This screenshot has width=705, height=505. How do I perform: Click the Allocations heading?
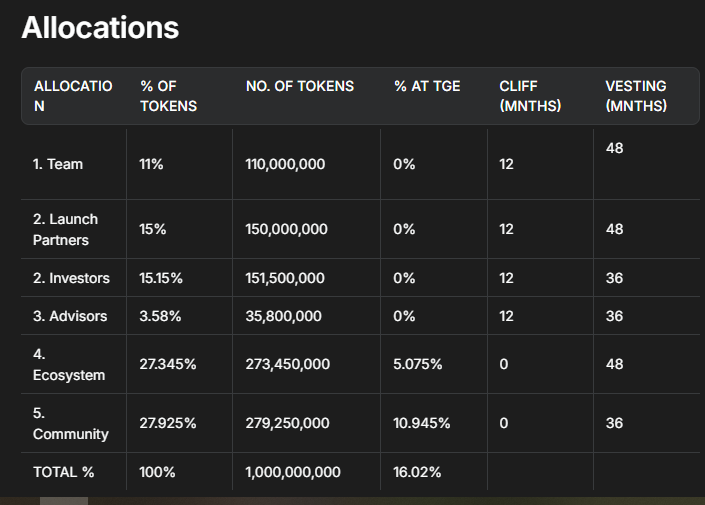point(100,27)
